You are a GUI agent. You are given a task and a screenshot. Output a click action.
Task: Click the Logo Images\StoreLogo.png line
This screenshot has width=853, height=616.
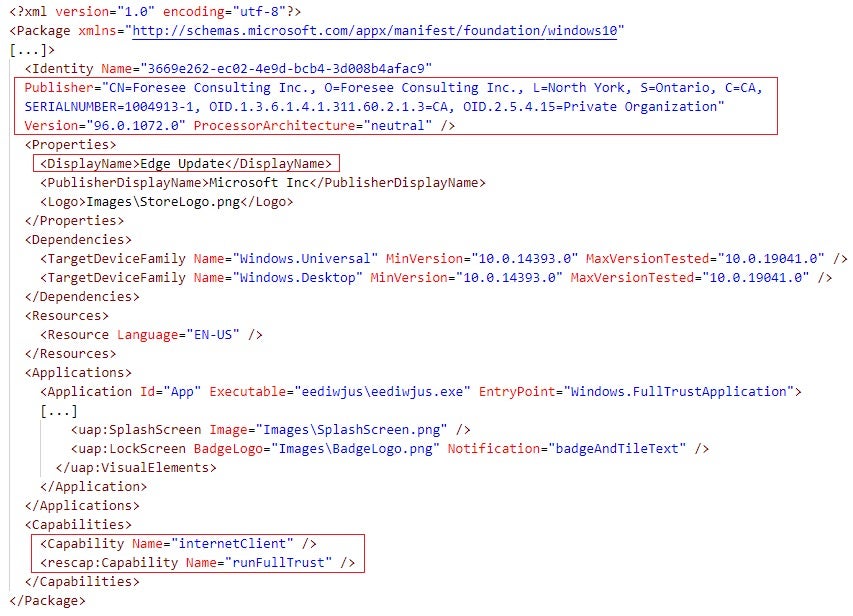tap(166, 201)
